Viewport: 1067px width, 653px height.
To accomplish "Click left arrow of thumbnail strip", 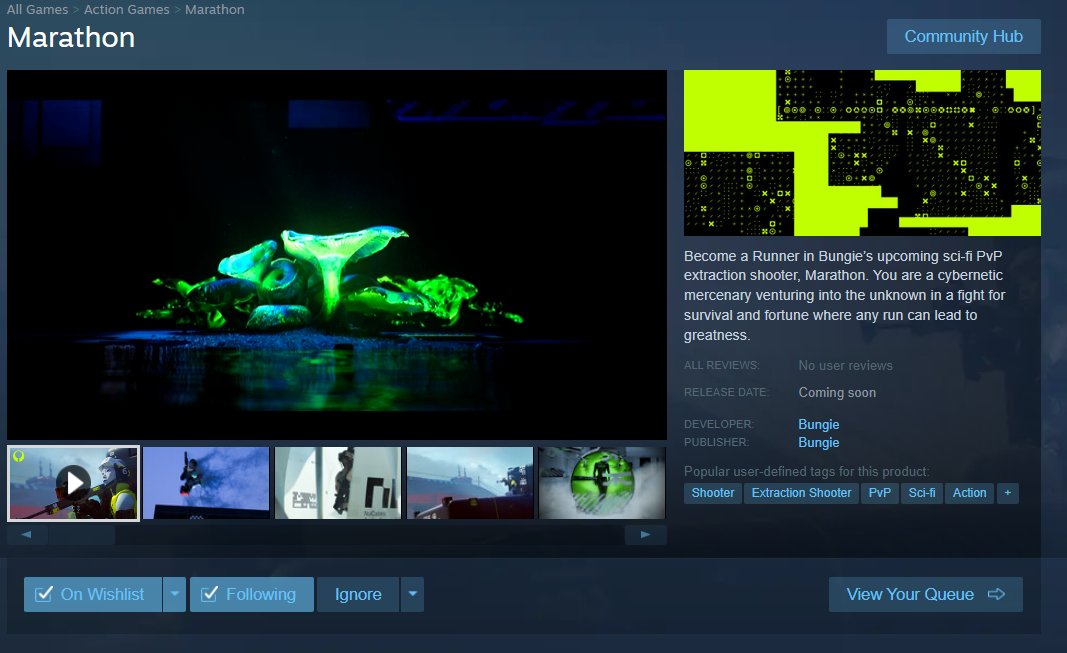I will (x=27, y=535).
